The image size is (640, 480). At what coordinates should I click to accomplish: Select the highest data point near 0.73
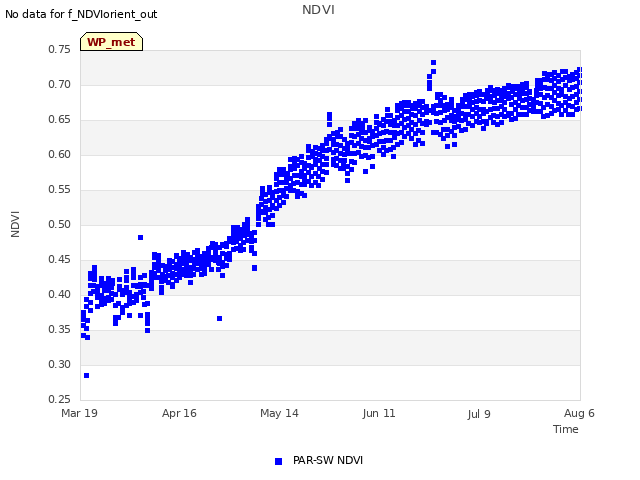click(x=433, y=62)
